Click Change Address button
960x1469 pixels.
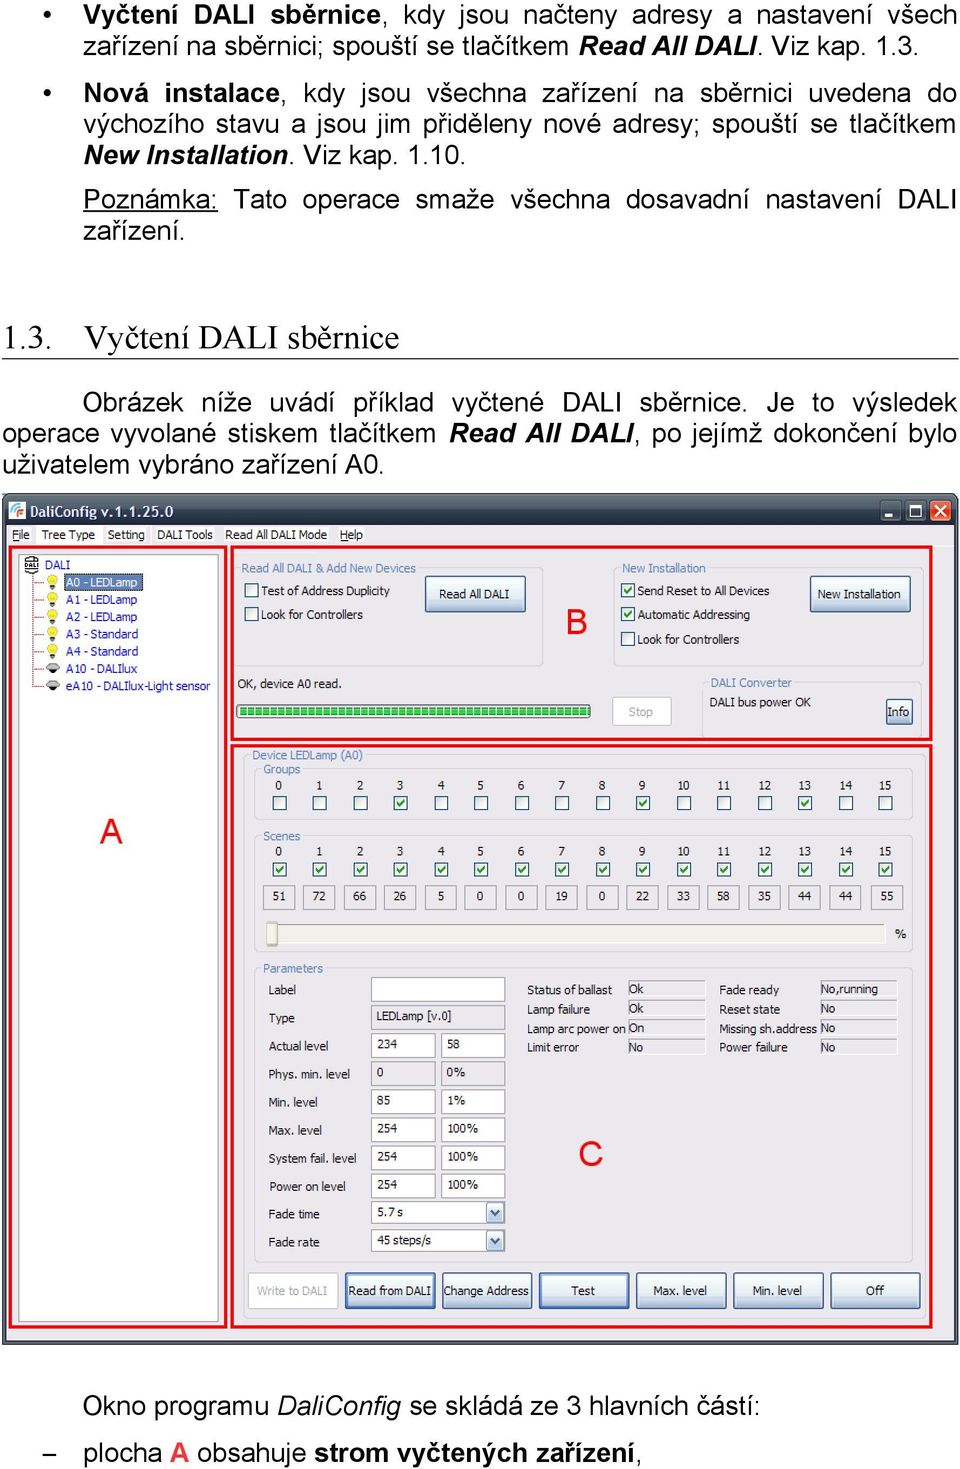click(486, 1291)
